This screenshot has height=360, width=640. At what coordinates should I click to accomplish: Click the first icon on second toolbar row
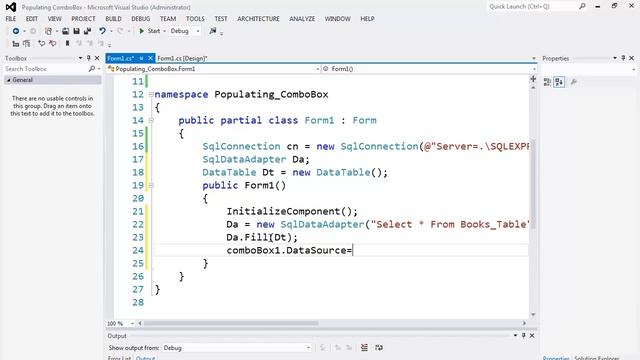(x=16, y=43)
